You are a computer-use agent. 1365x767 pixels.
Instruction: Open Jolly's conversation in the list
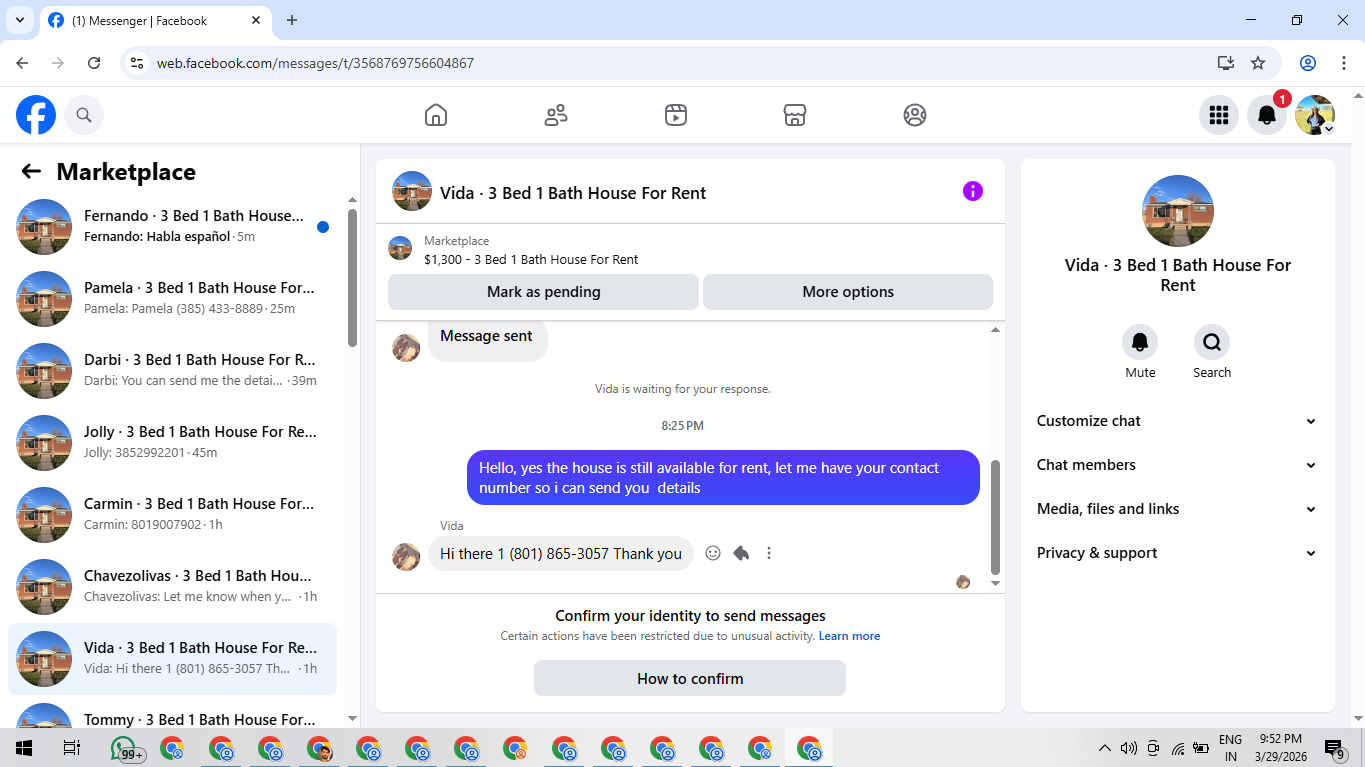coord(172,443)
